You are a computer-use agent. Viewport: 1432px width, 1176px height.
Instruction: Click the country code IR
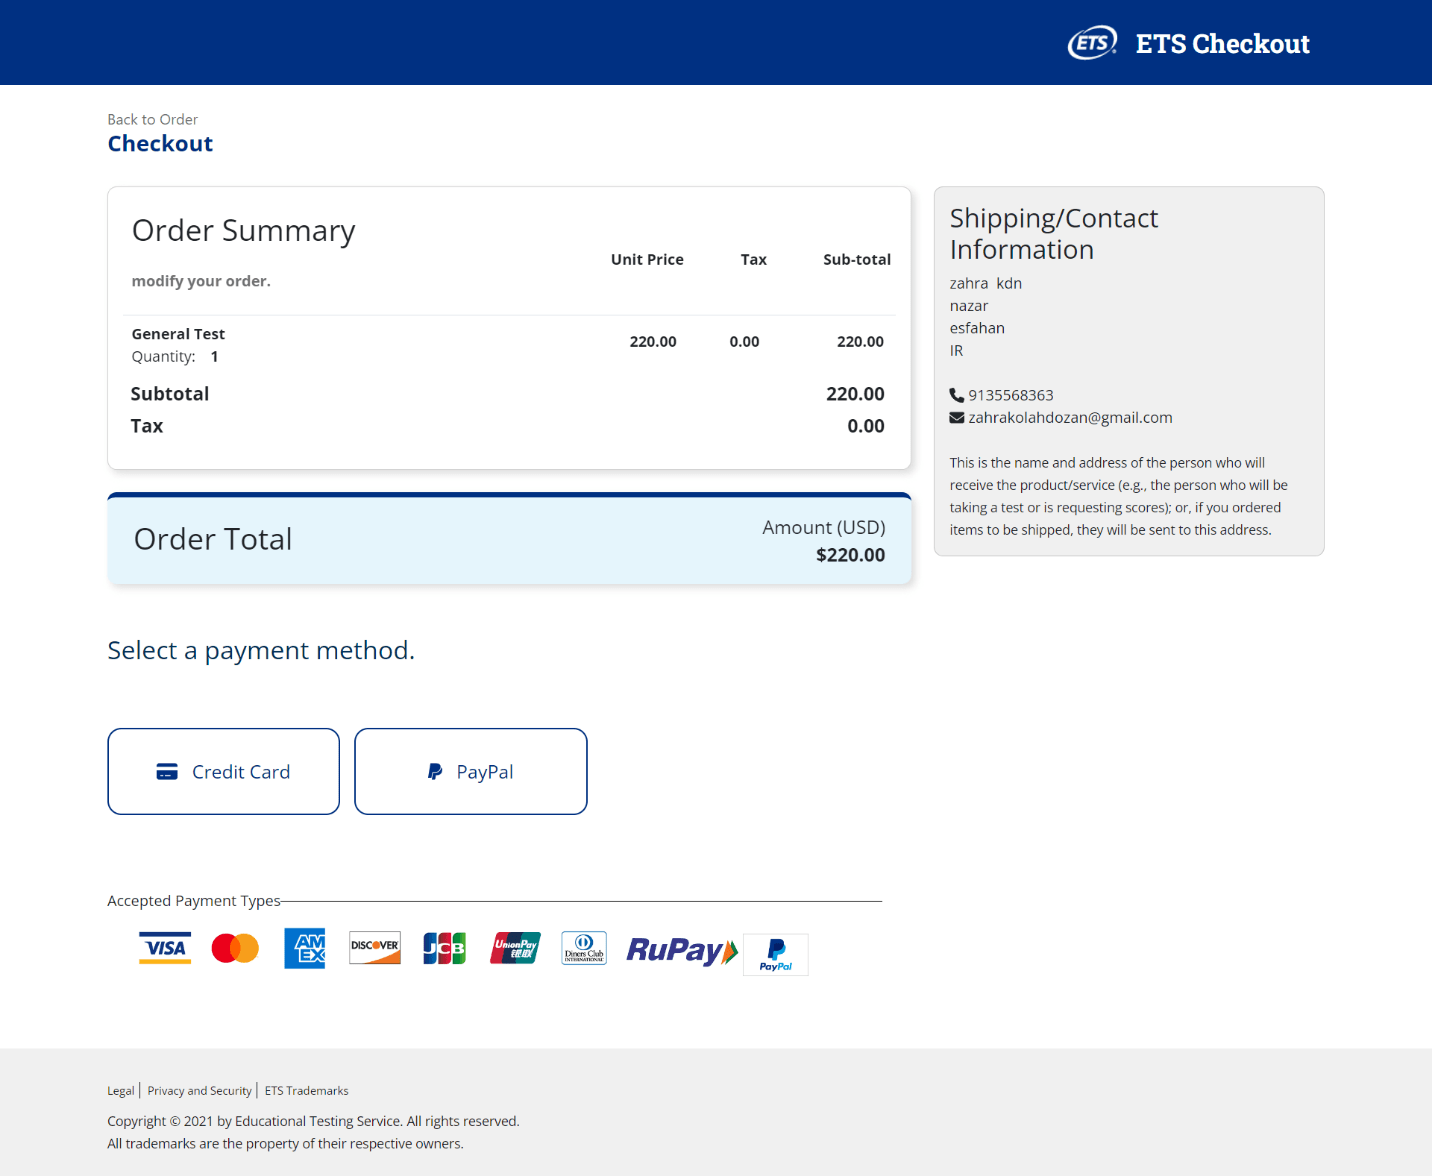point(957,351)
